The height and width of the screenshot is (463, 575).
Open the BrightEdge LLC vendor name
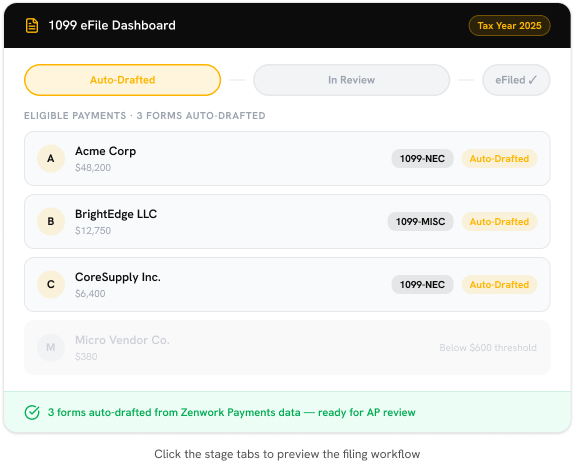(x=116, y=214)
